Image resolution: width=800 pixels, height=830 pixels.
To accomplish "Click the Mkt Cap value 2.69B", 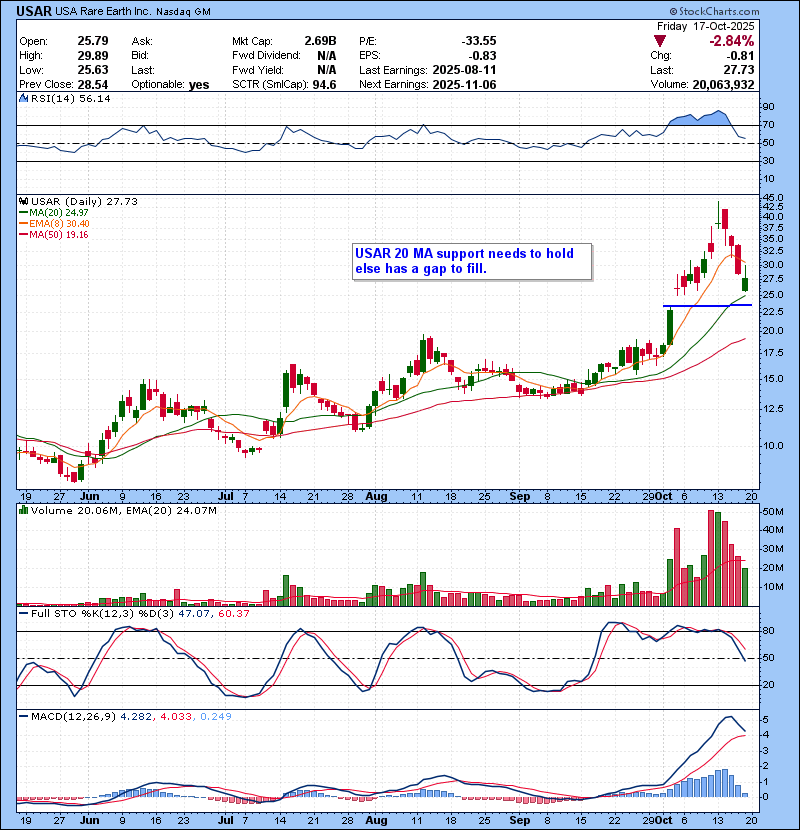I will click(320, 41).
